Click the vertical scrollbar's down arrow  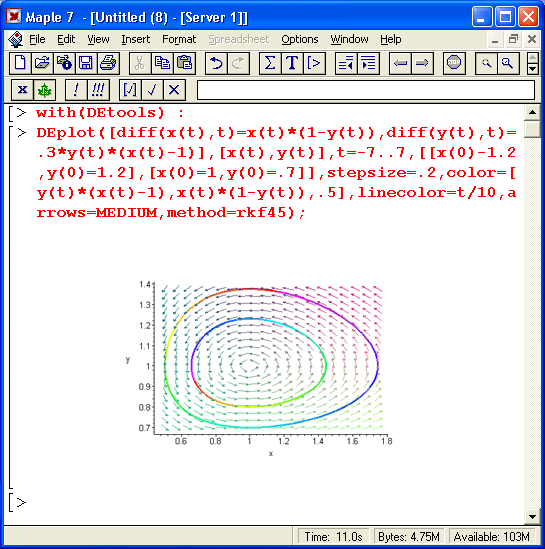532,516
